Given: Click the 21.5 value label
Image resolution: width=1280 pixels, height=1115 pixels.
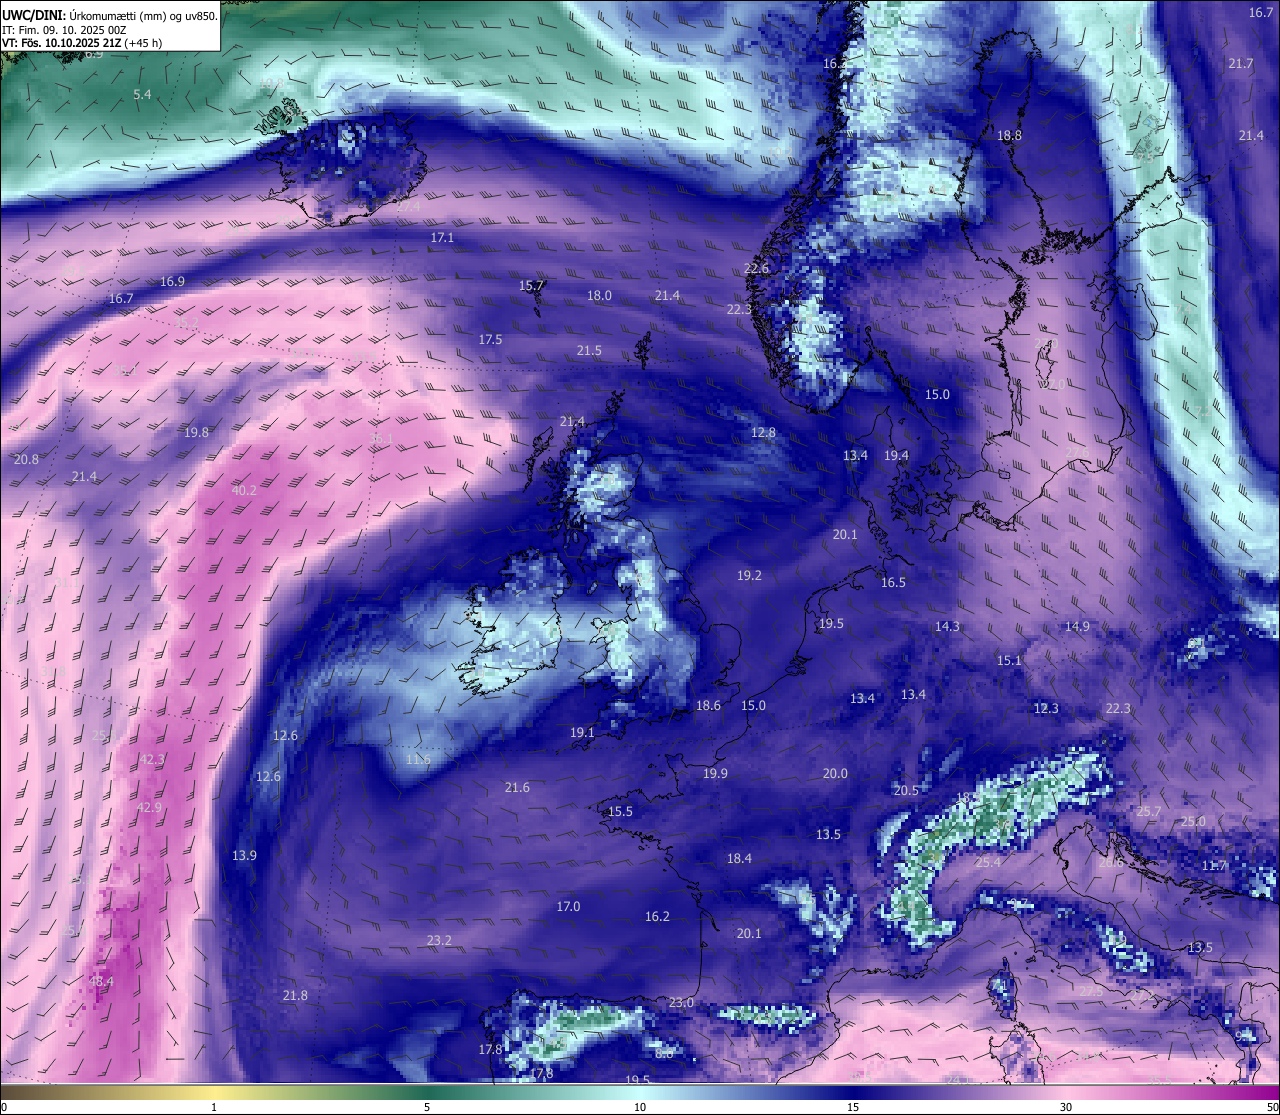Looking at the screenshot, I should tap(589, 350).
